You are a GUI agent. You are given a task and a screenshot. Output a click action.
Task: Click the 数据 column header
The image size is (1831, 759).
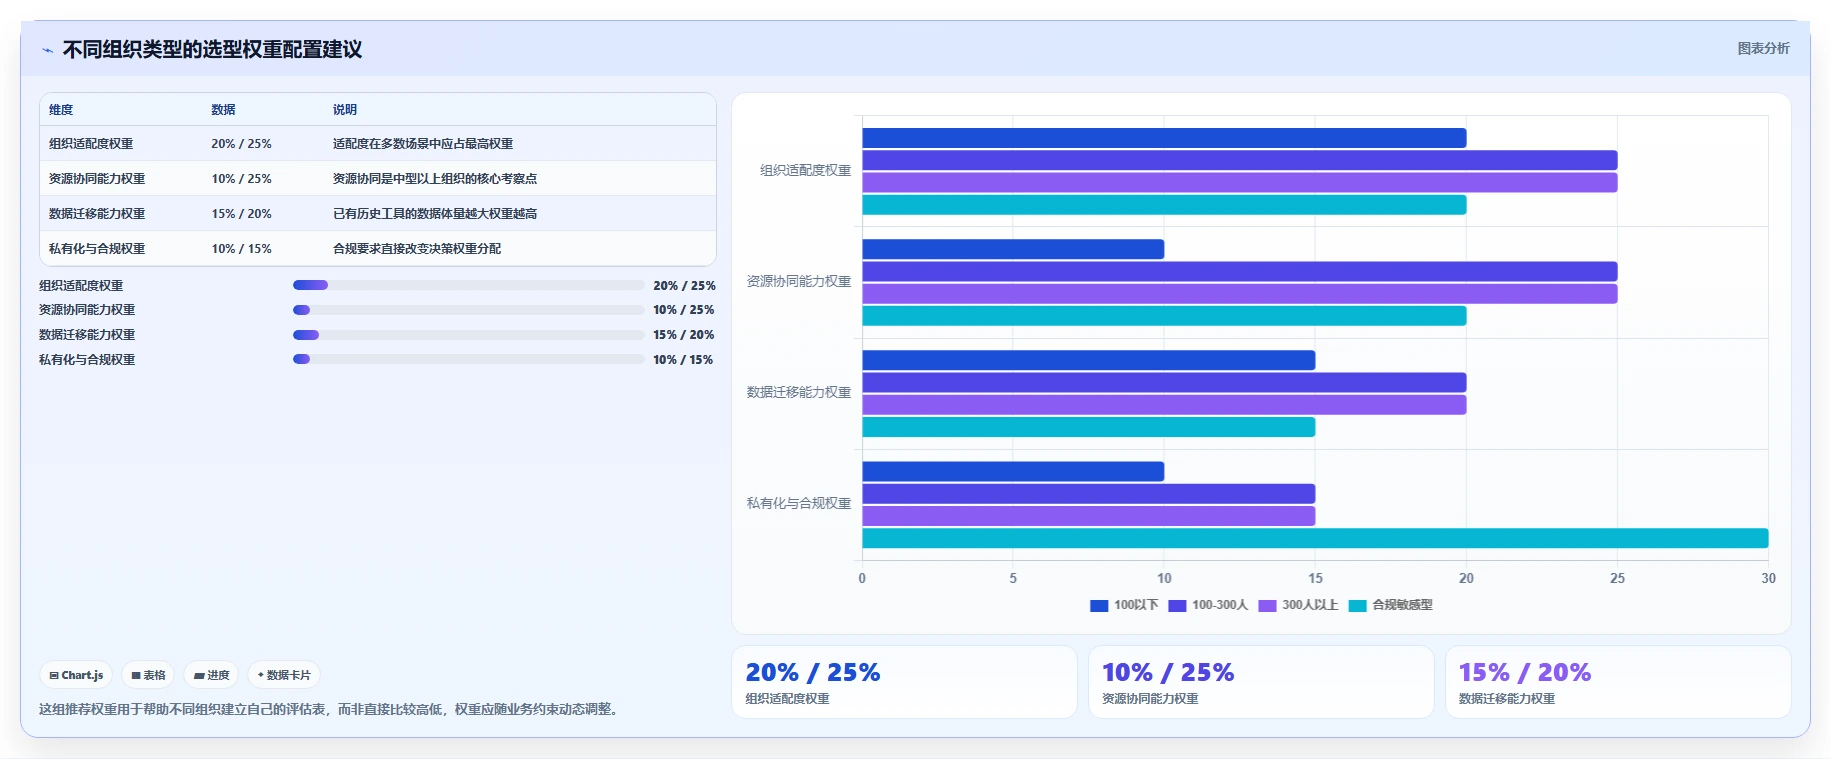click(223, 110)
